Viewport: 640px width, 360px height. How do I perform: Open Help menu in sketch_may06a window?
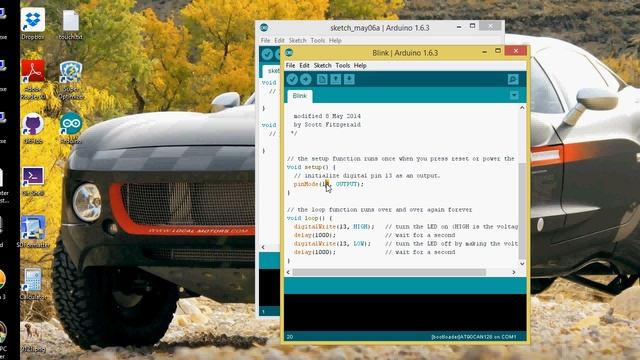click(x=335, y=40)
